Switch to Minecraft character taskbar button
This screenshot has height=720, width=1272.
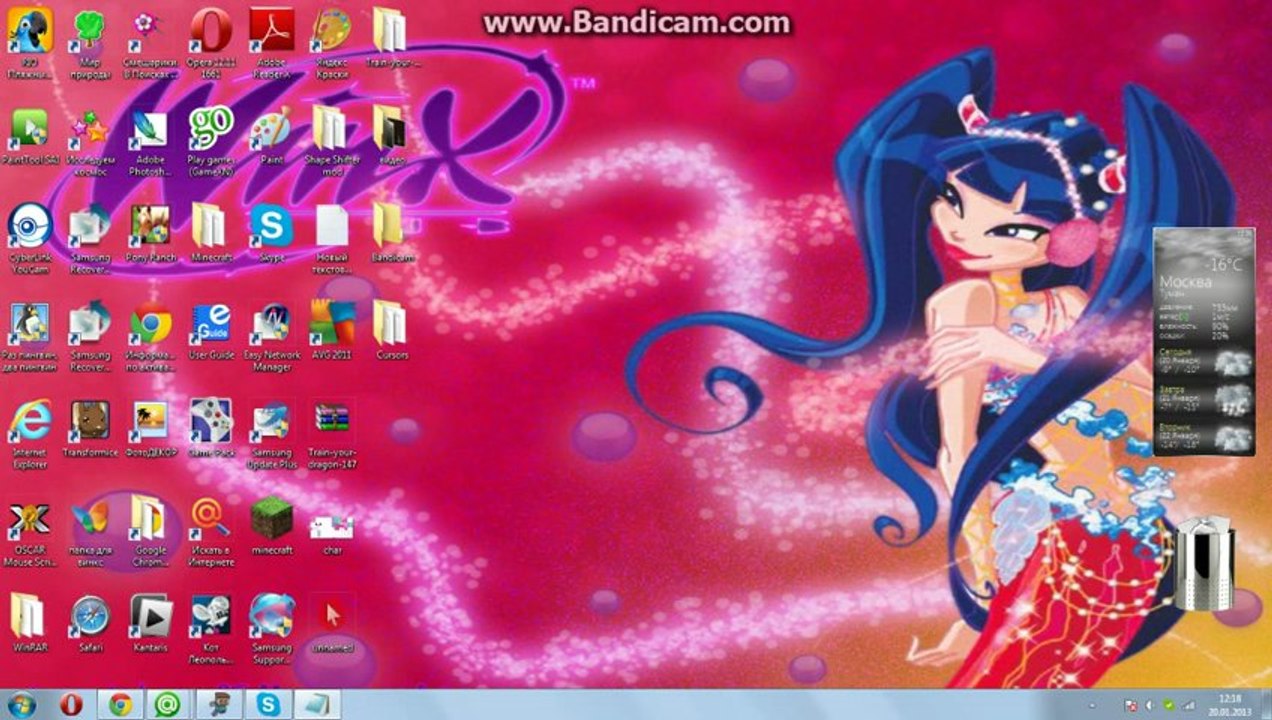tap(218, 705)
